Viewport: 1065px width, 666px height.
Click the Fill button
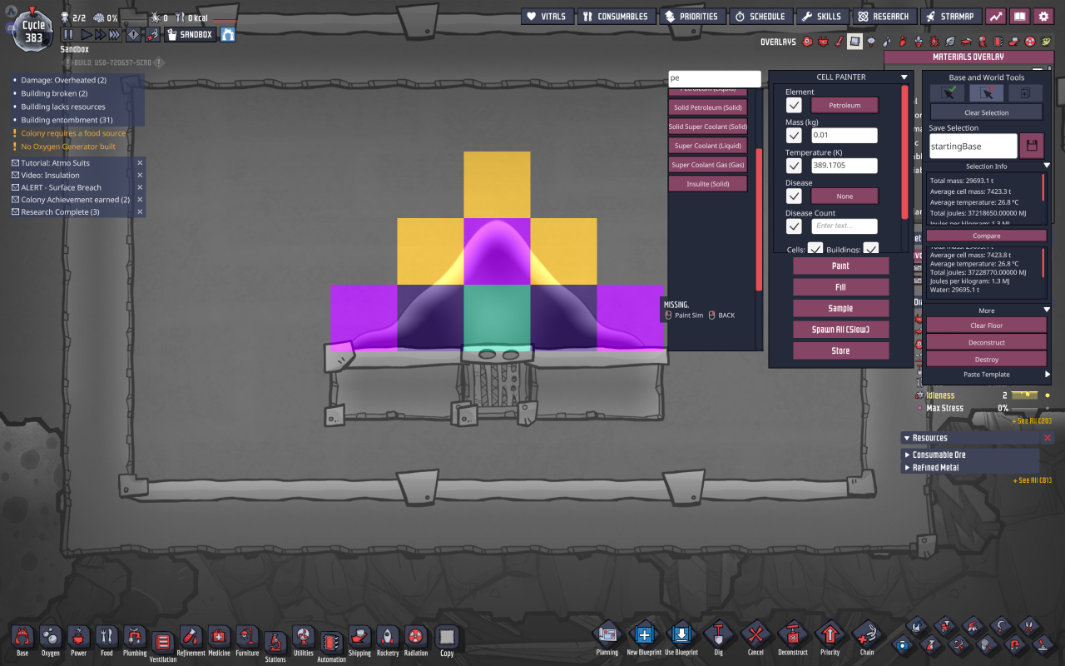(841, 287)
